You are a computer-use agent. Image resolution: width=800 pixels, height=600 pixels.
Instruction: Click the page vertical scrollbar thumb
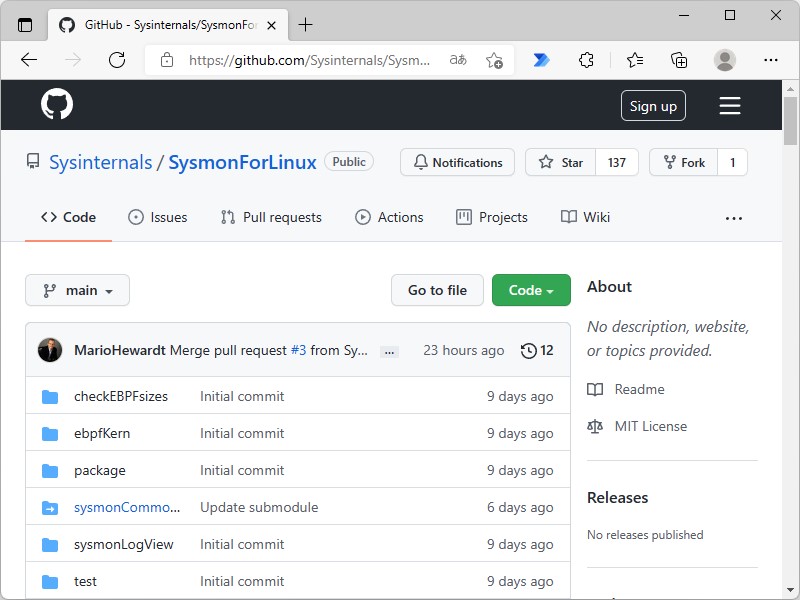(x=790, y=121)
